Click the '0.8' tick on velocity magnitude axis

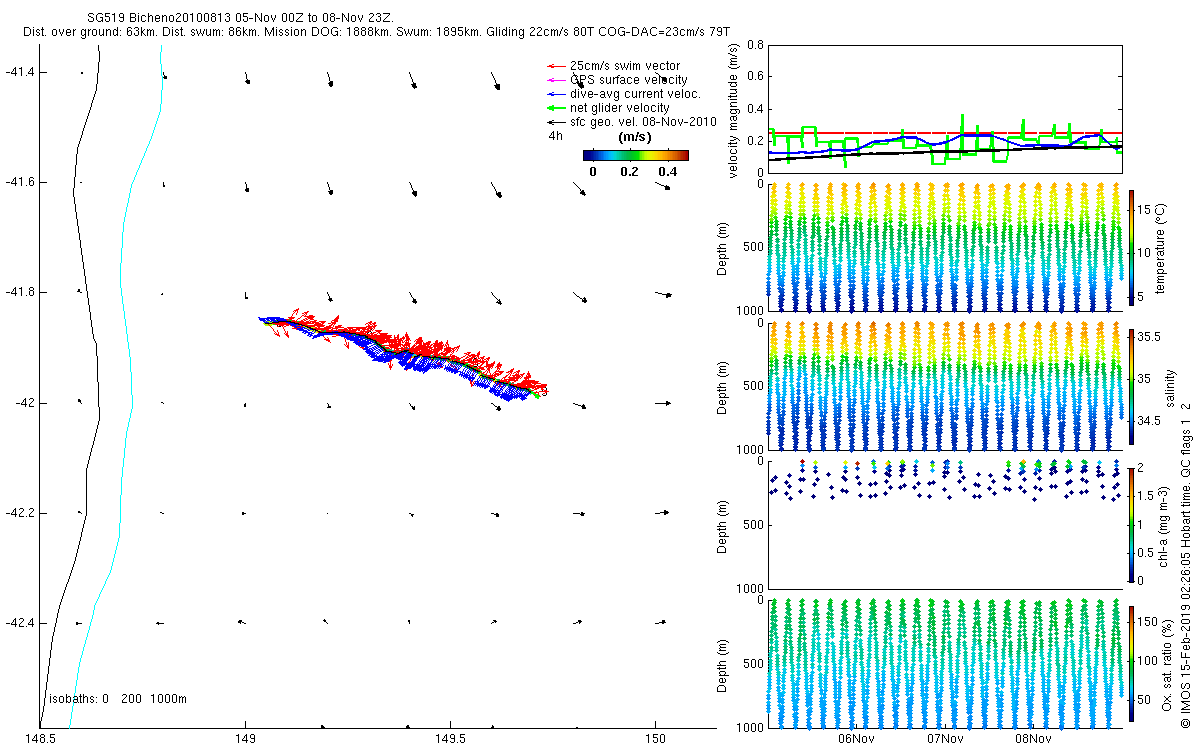pos(755,44)
